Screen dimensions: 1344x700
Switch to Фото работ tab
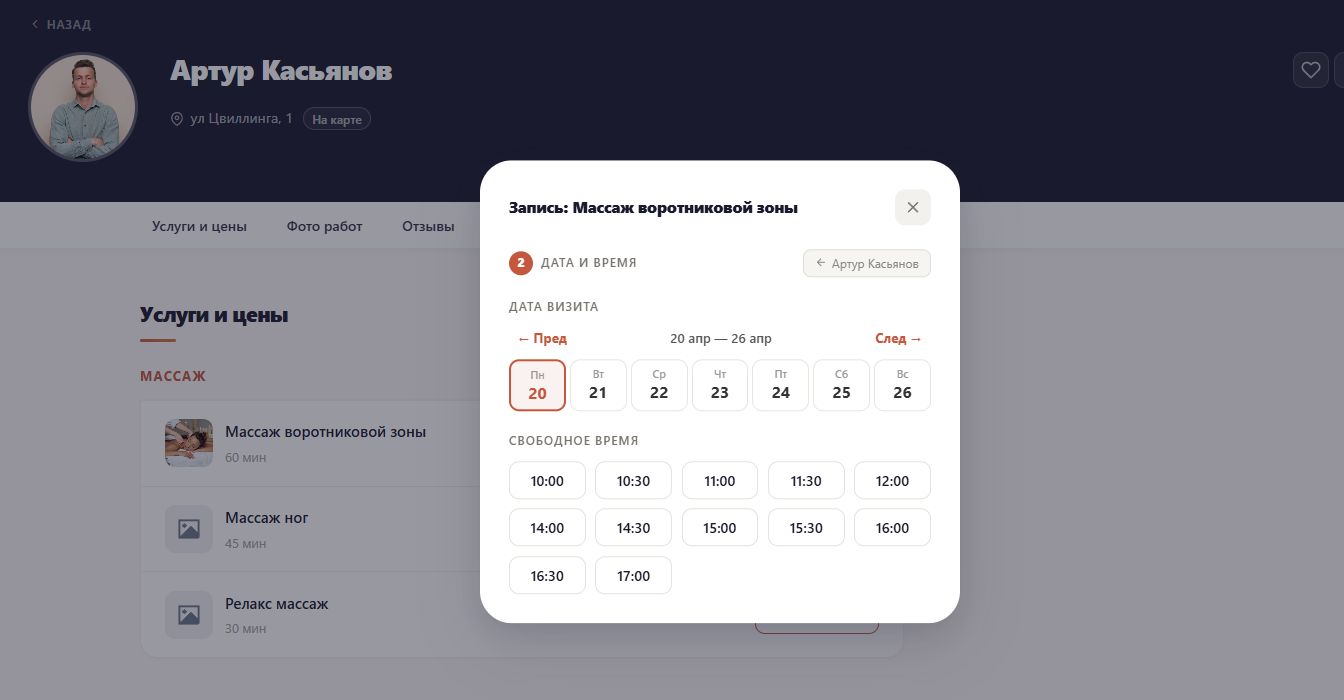point(324,226)
